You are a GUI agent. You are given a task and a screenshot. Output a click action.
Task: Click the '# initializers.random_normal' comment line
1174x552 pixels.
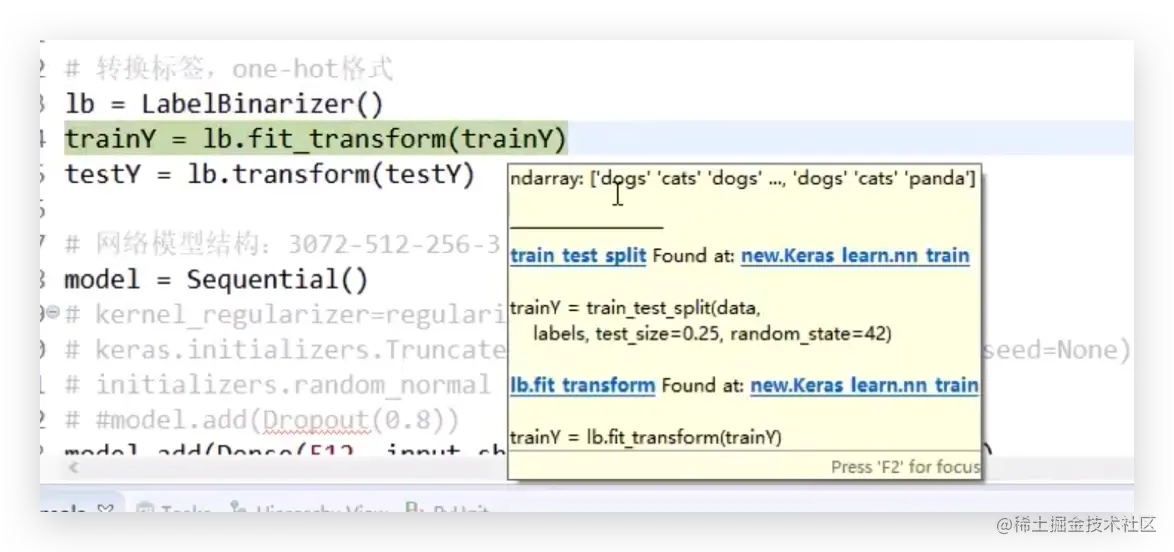tap(277, 386)
